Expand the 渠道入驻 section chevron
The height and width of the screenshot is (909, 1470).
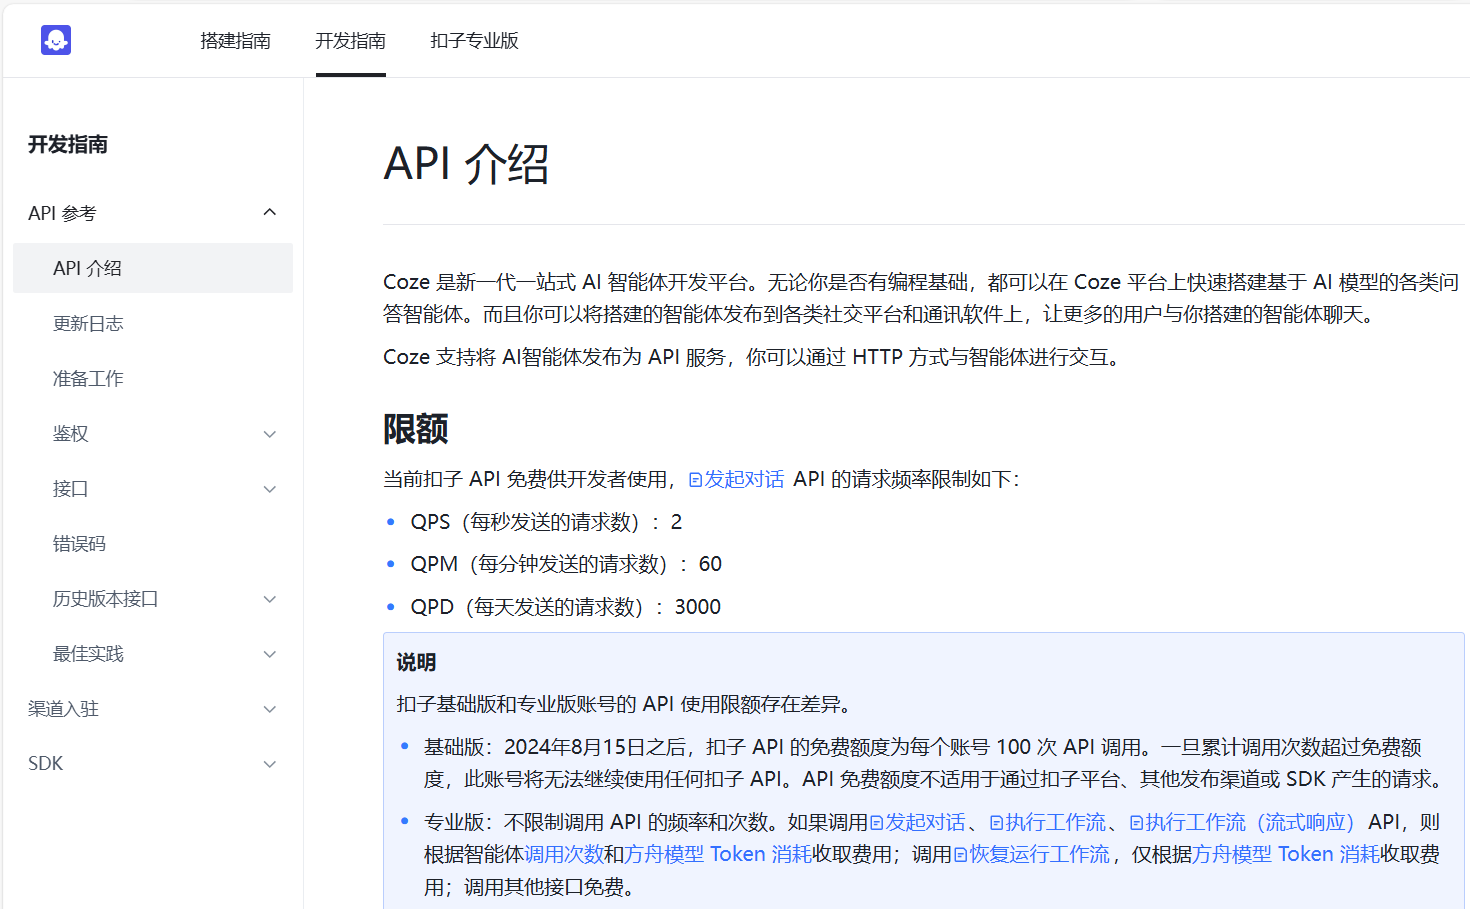pos(270,709)
